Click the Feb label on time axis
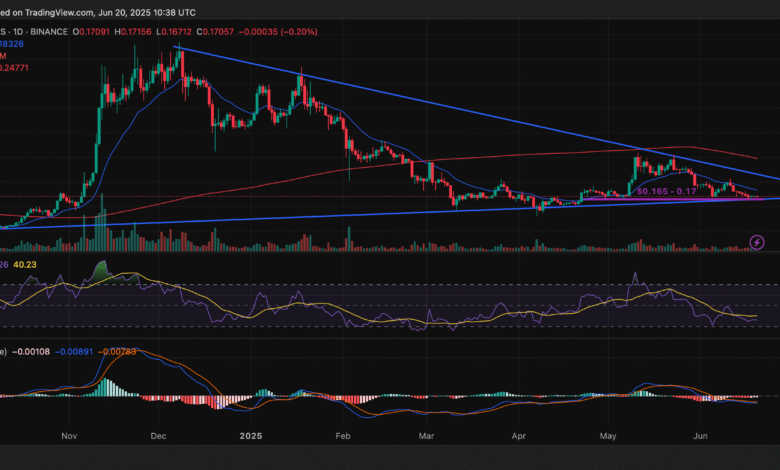 pos(343,436)
